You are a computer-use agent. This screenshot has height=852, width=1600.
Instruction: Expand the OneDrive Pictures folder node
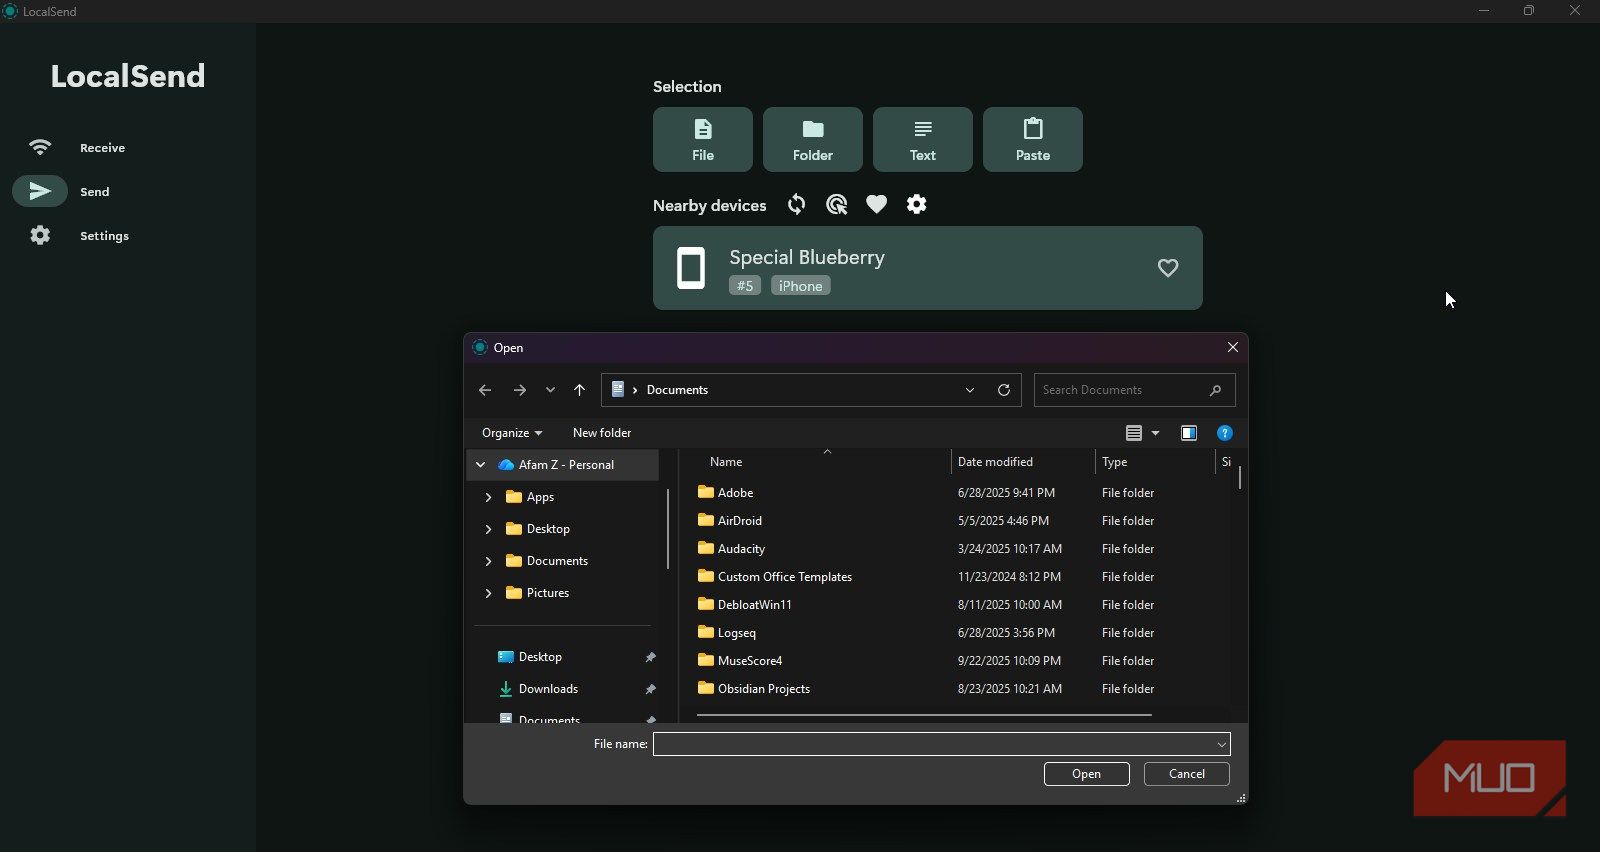point(488,593)
